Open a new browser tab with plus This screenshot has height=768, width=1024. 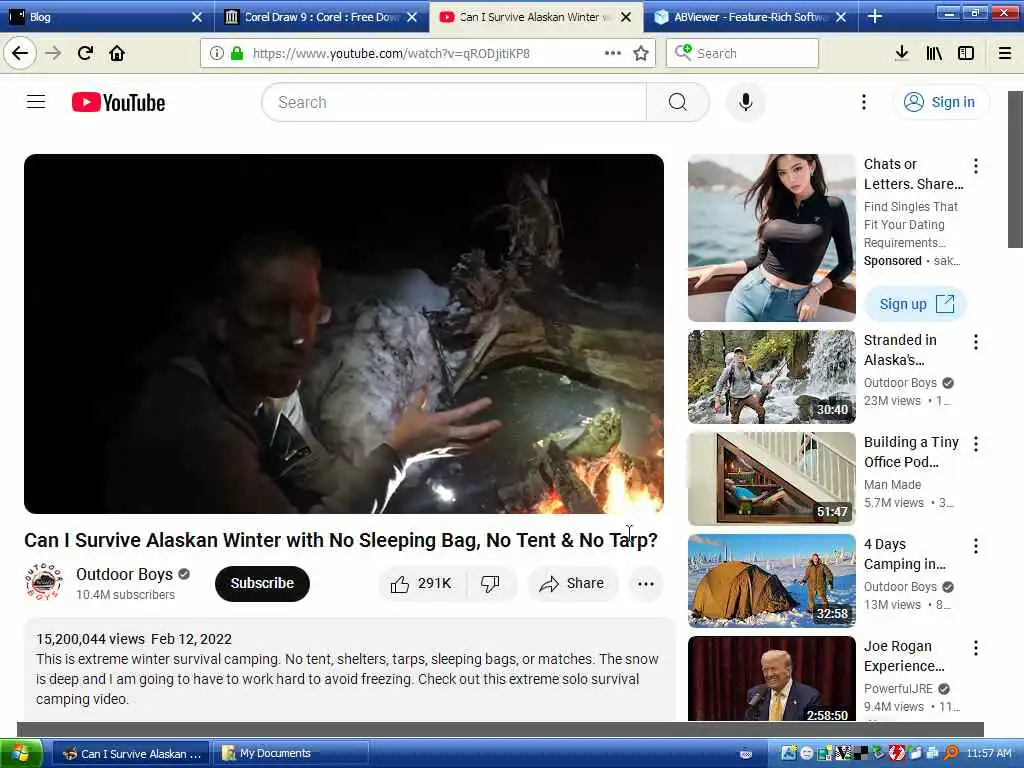[x=874, y=17]
